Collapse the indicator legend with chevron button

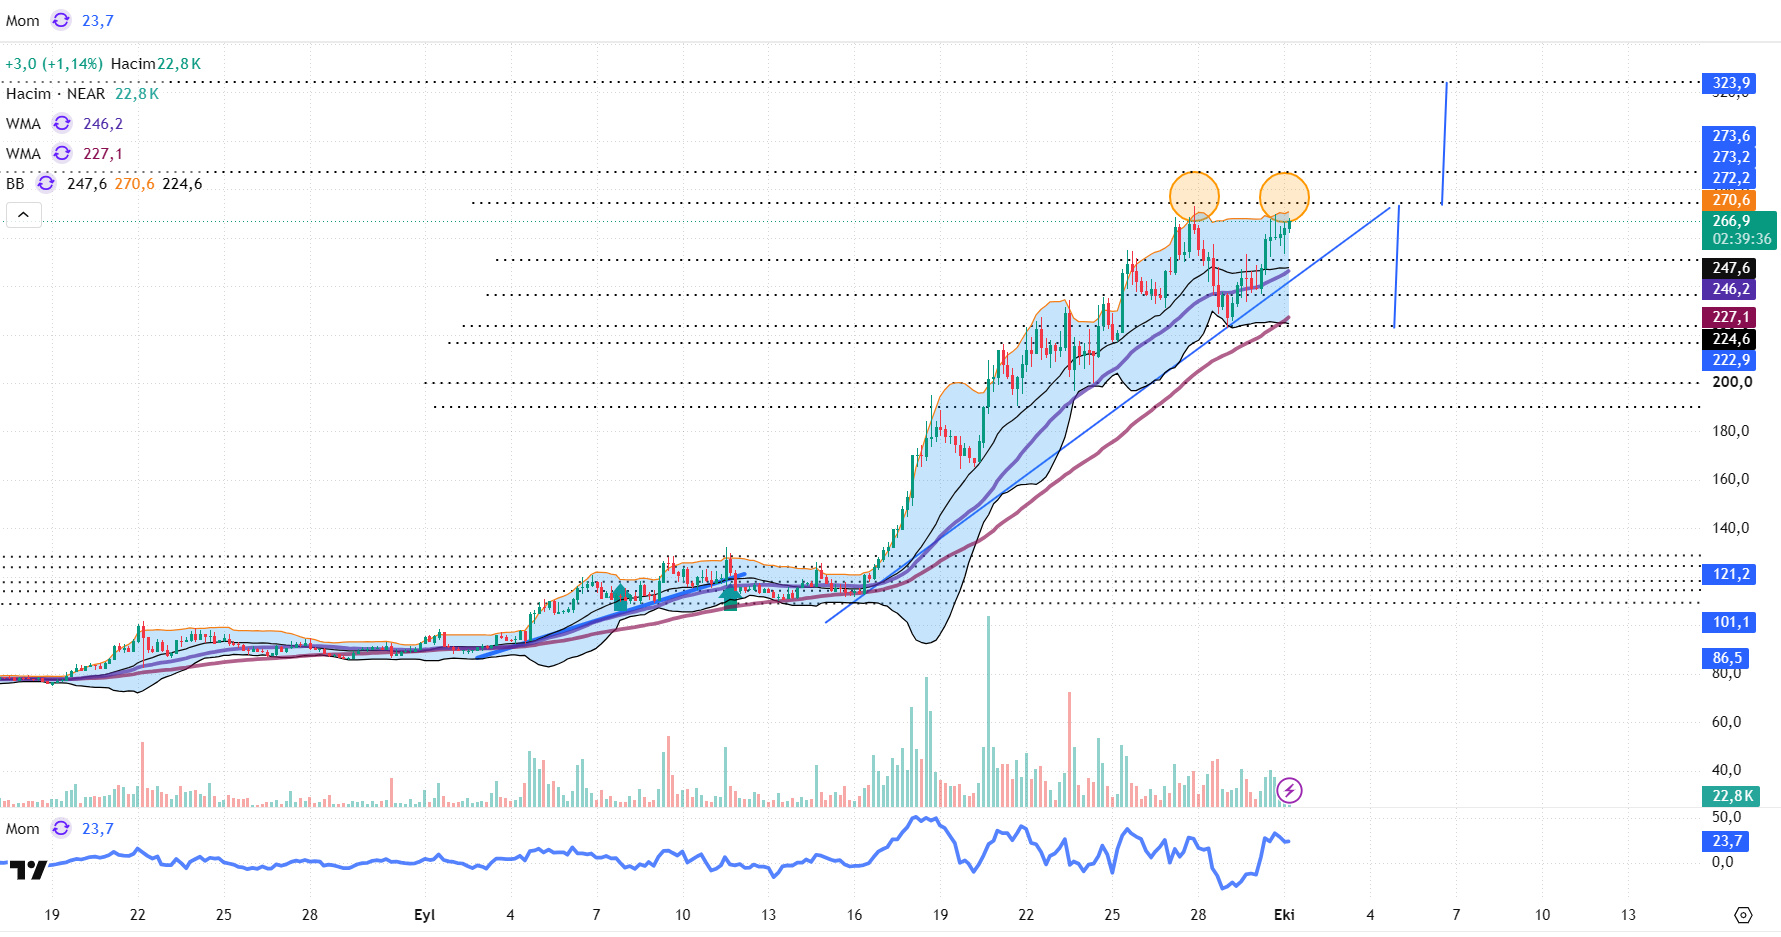tap(24, 214)
